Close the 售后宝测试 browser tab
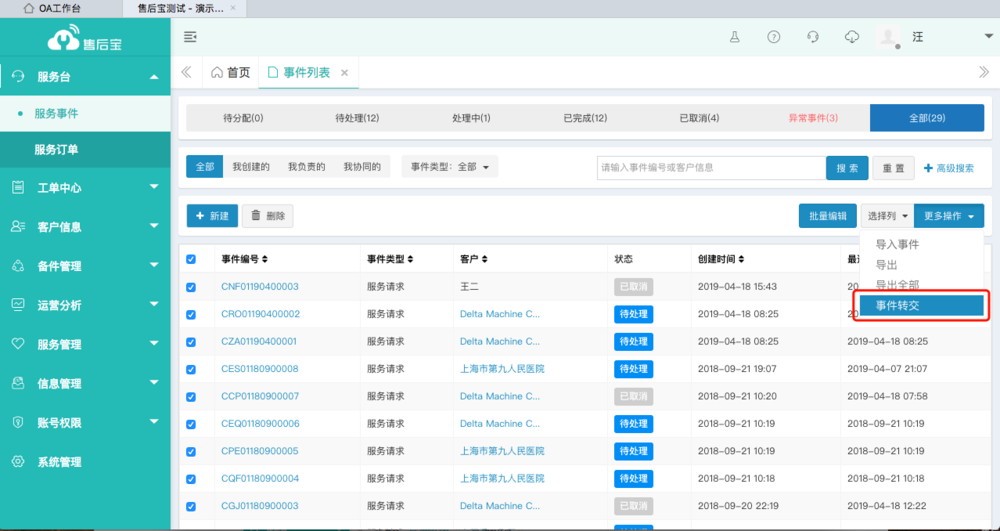This screenshot has height=531, width=1000. 233,8
